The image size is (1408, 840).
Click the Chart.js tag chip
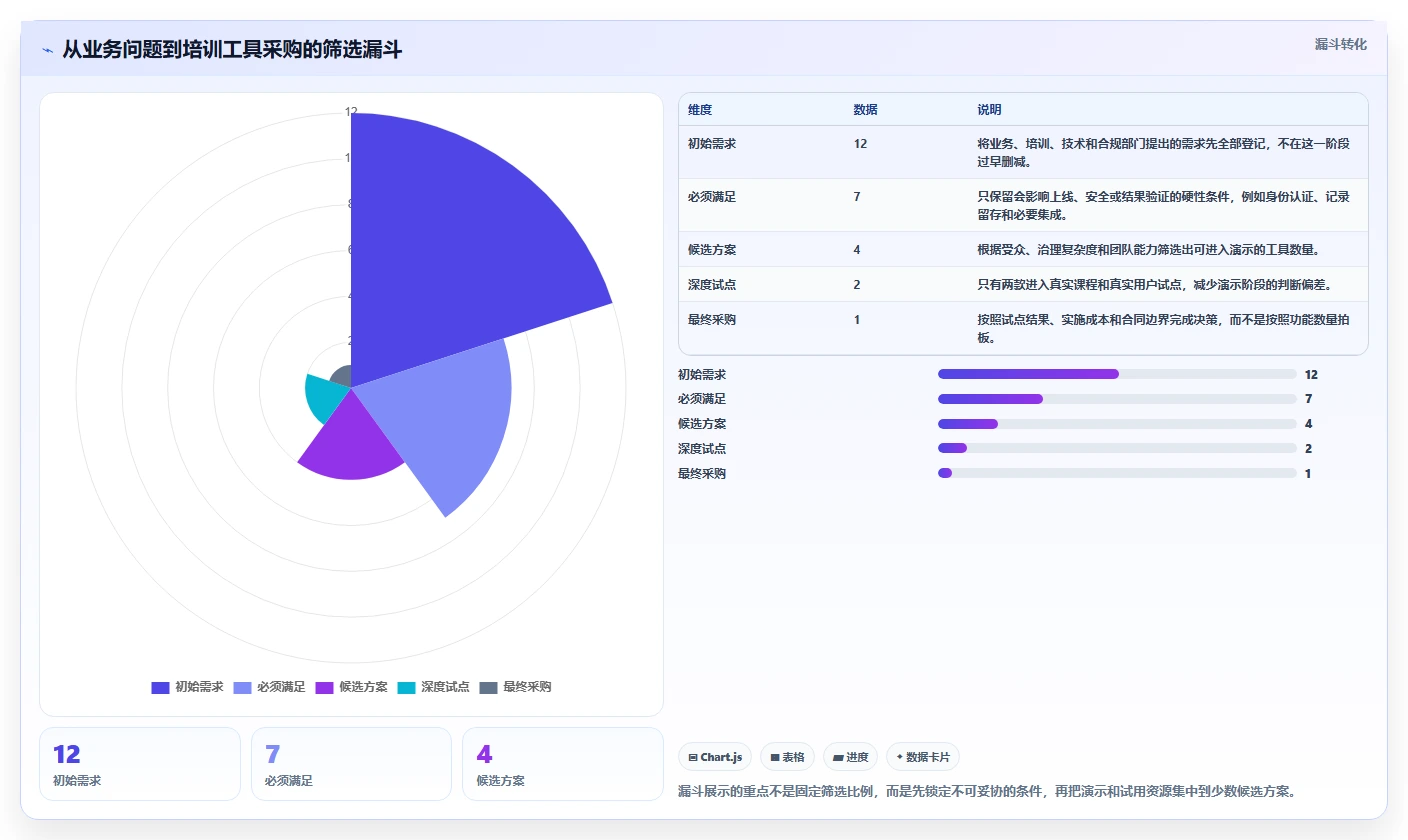(715, 757)
